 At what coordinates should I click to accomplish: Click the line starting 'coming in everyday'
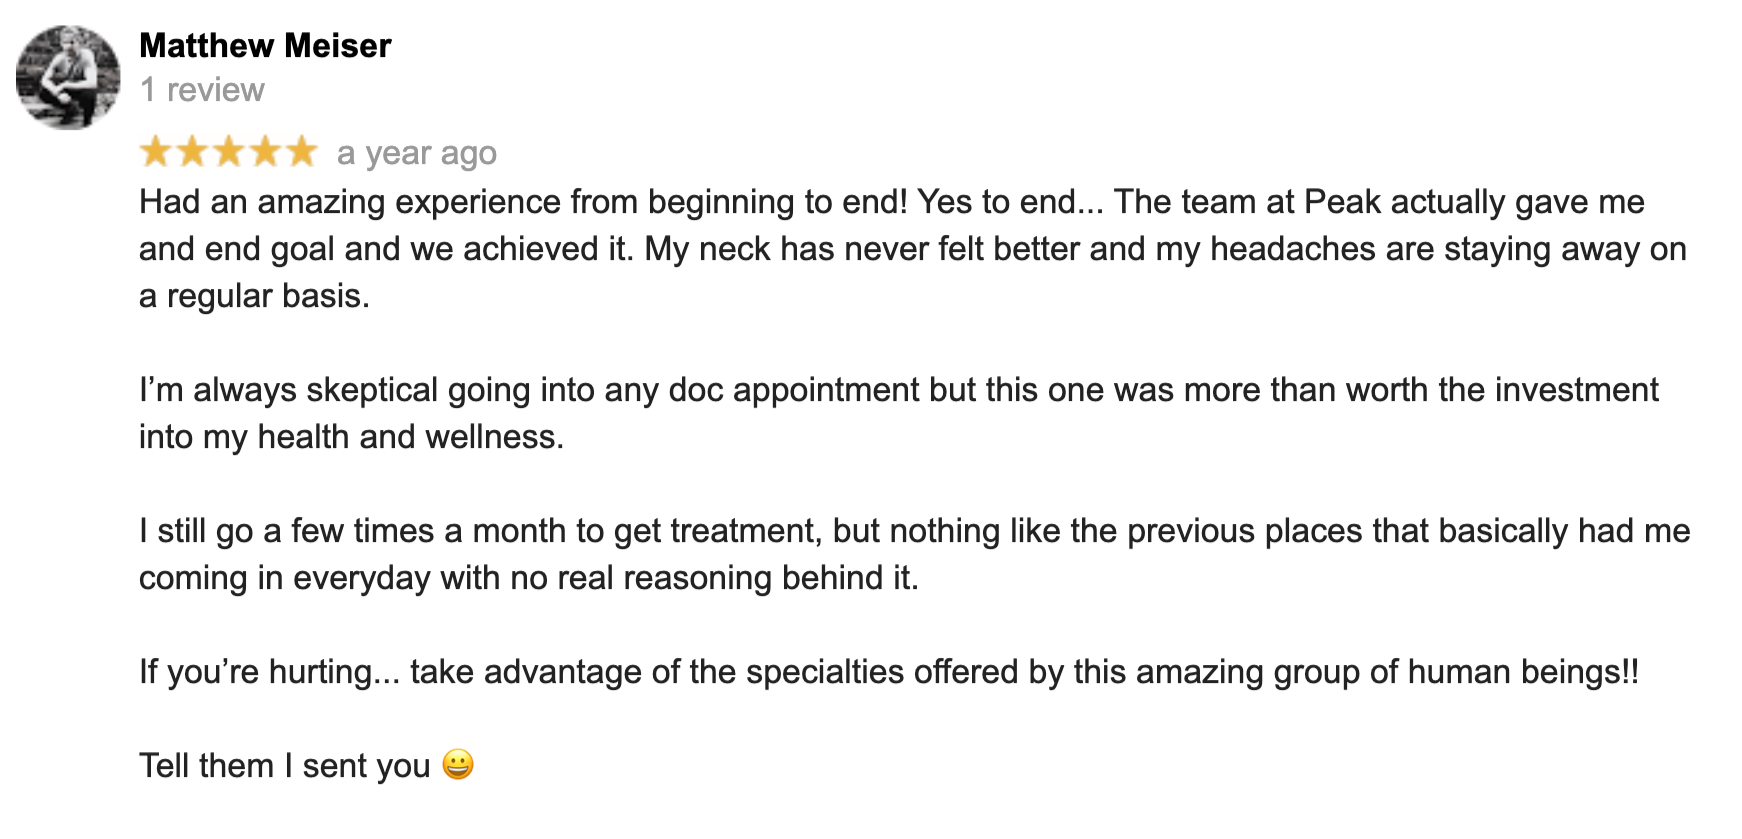point(529,578)
